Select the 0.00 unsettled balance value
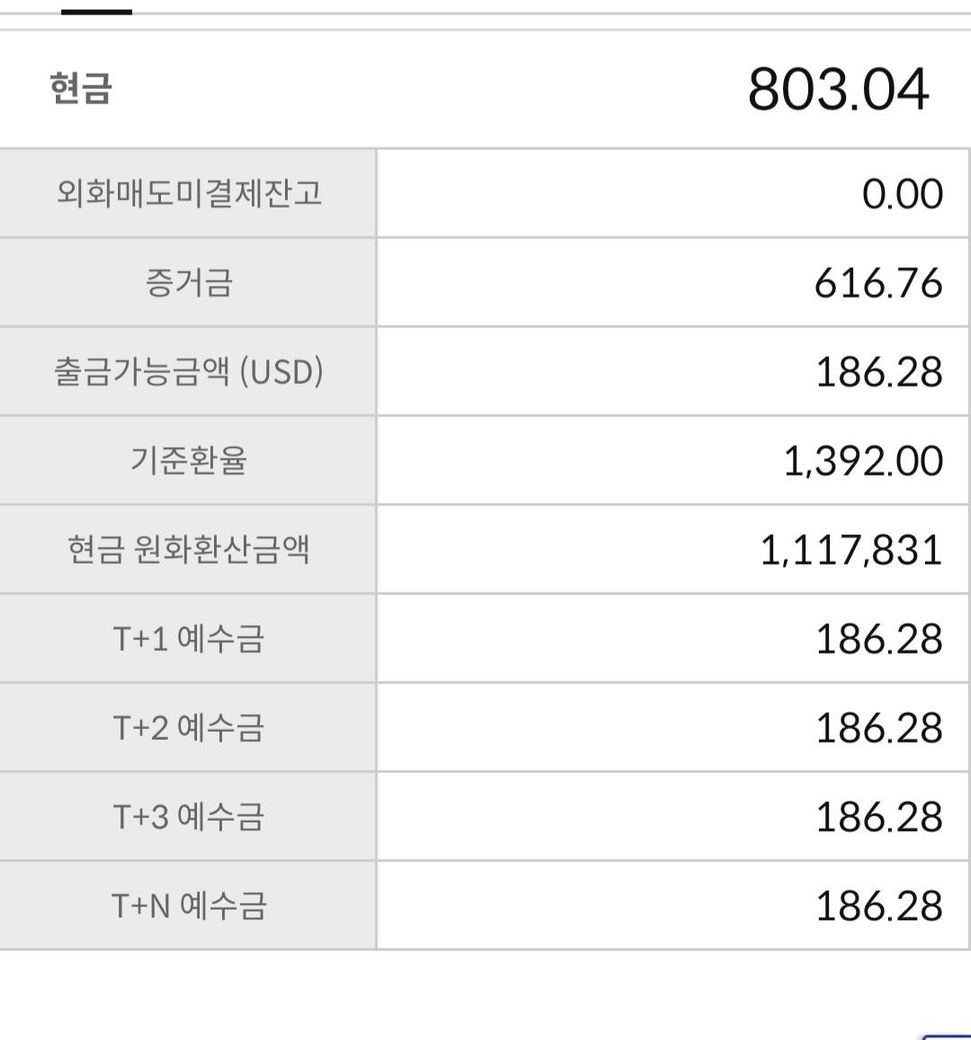The height and width of the screenshot is (1040, 971). pos(902,194)
